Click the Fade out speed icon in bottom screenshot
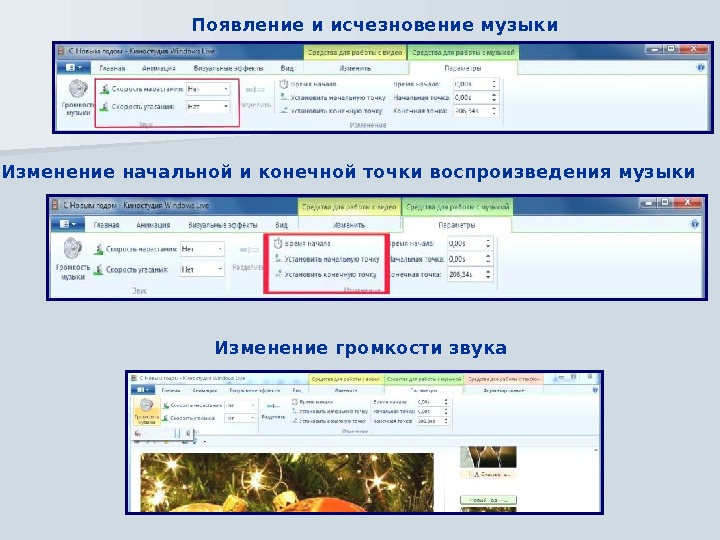720x540 pixels. pyautogui.click(x=166, y=418)
